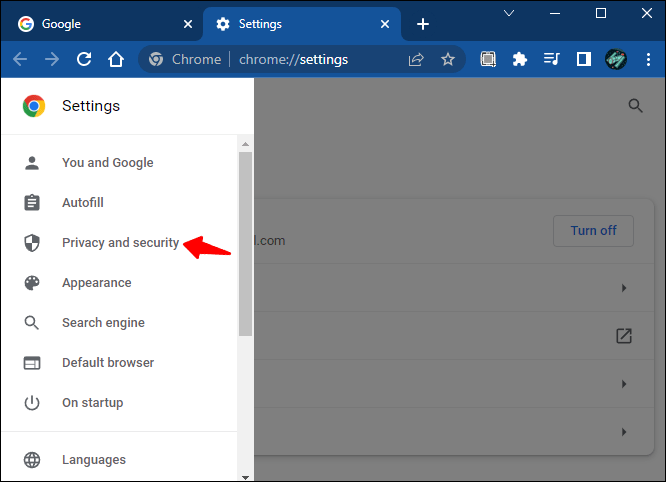Open Chrome three-dot menu
Screen dimensions: 666x482
click(648, 59)
